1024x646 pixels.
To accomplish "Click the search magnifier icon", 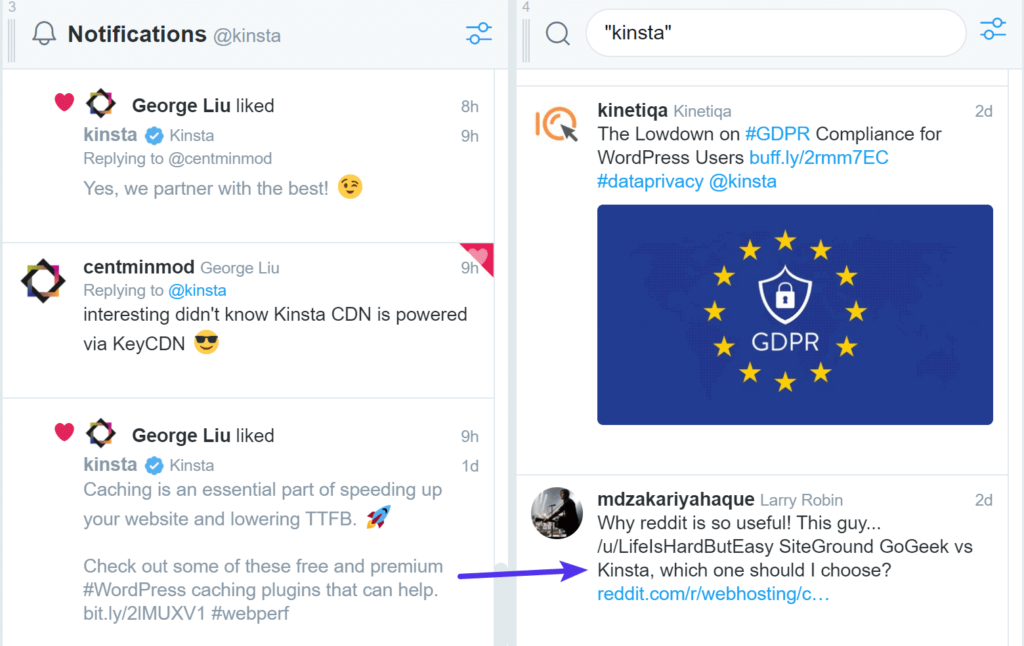I will pyautogui.click(x=557, y=34).
